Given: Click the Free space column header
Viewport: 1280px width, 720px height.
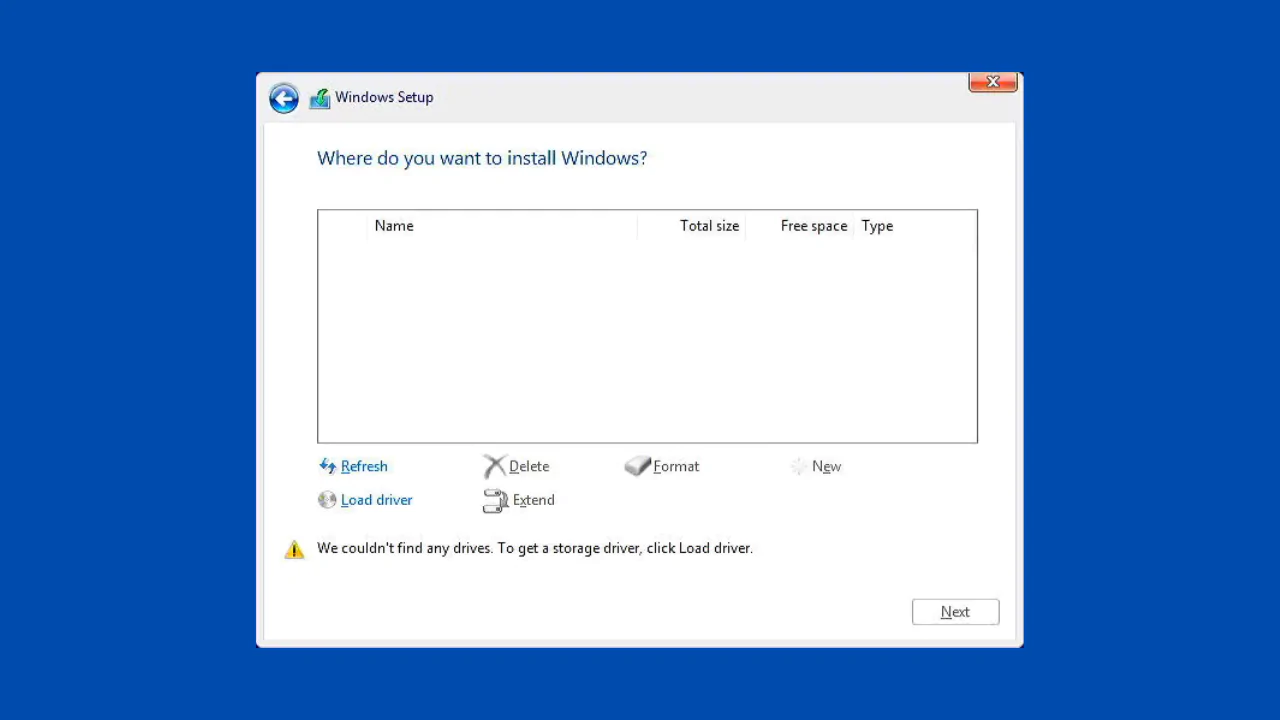Looking at the screenshot, I should [x=800, y=226].
